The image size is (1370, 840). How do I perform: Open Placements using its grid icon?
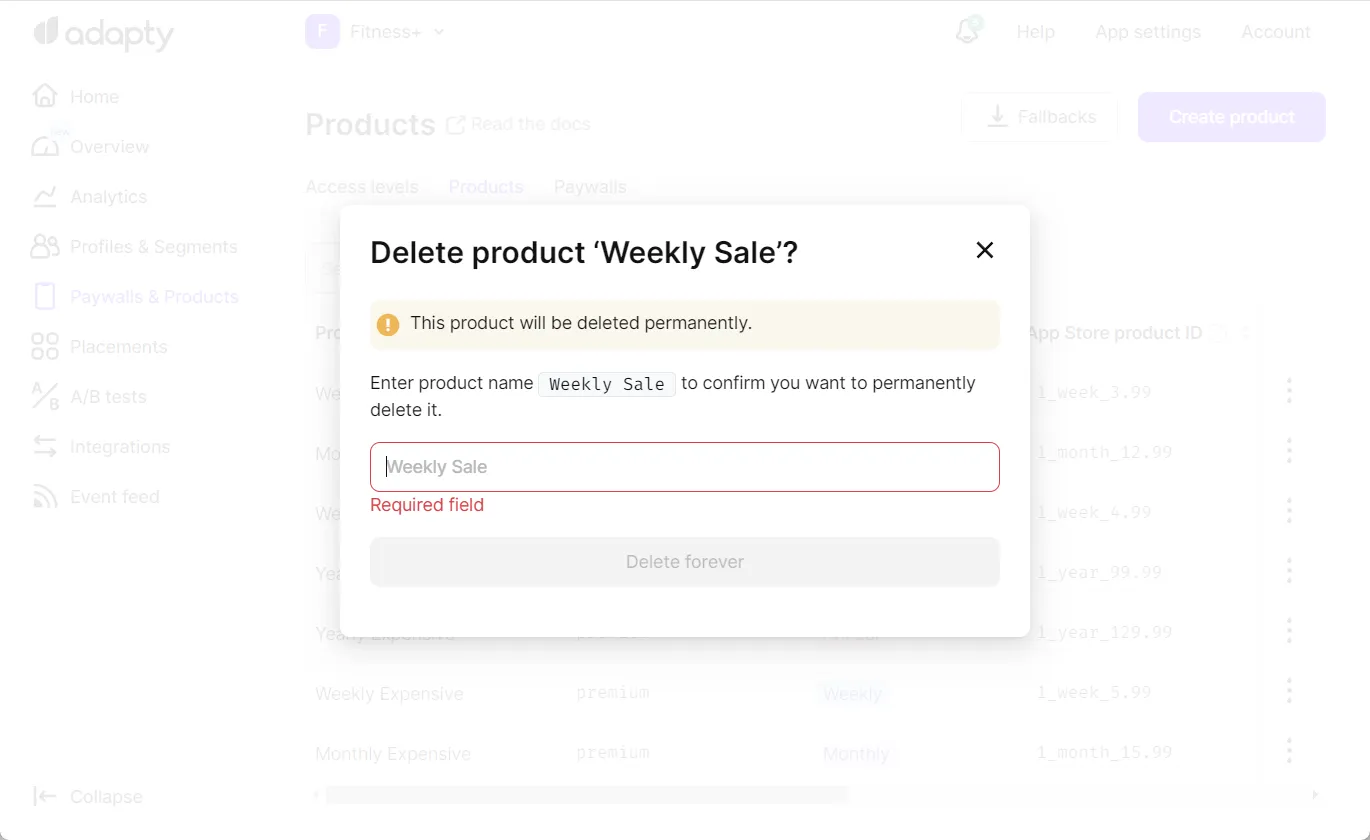pyautogui.click(x=45, y=346)
